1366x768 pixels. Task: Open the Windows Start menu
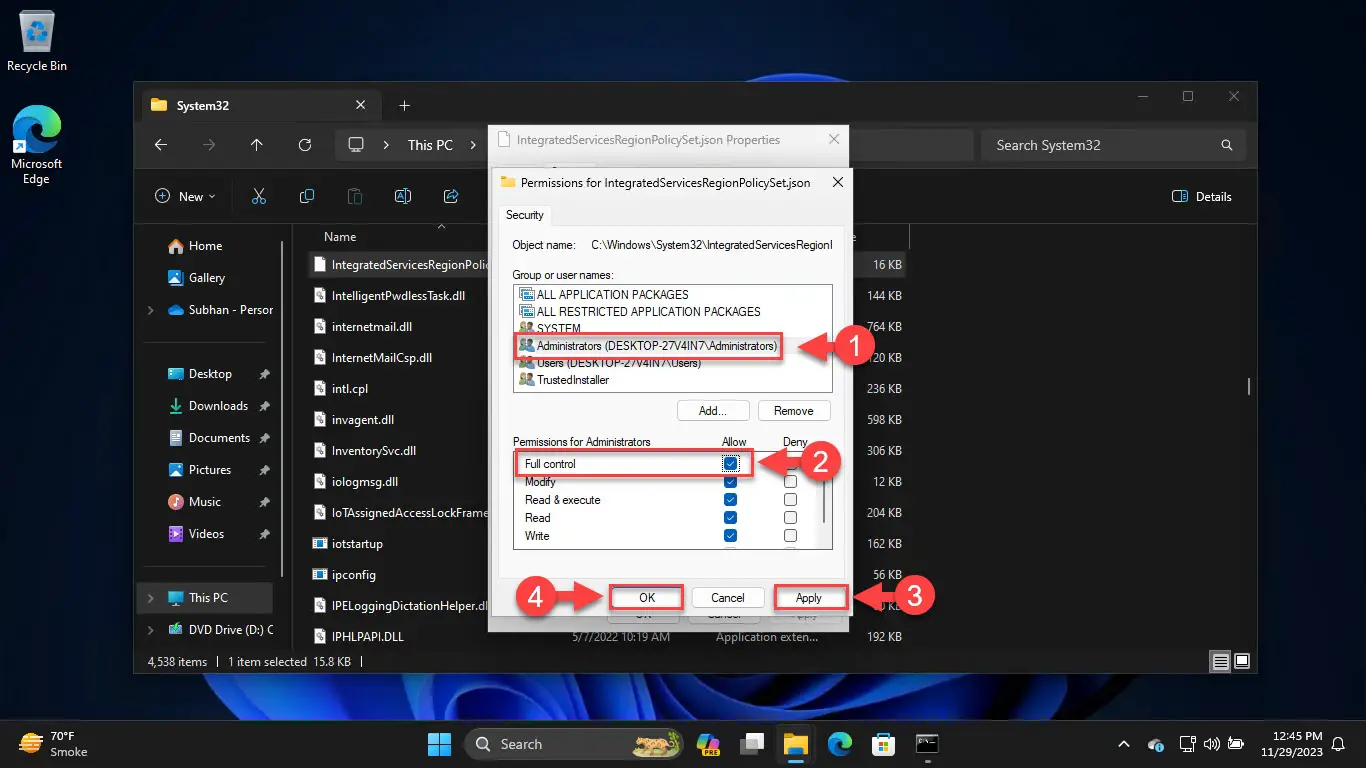click(x=439, y=744)
